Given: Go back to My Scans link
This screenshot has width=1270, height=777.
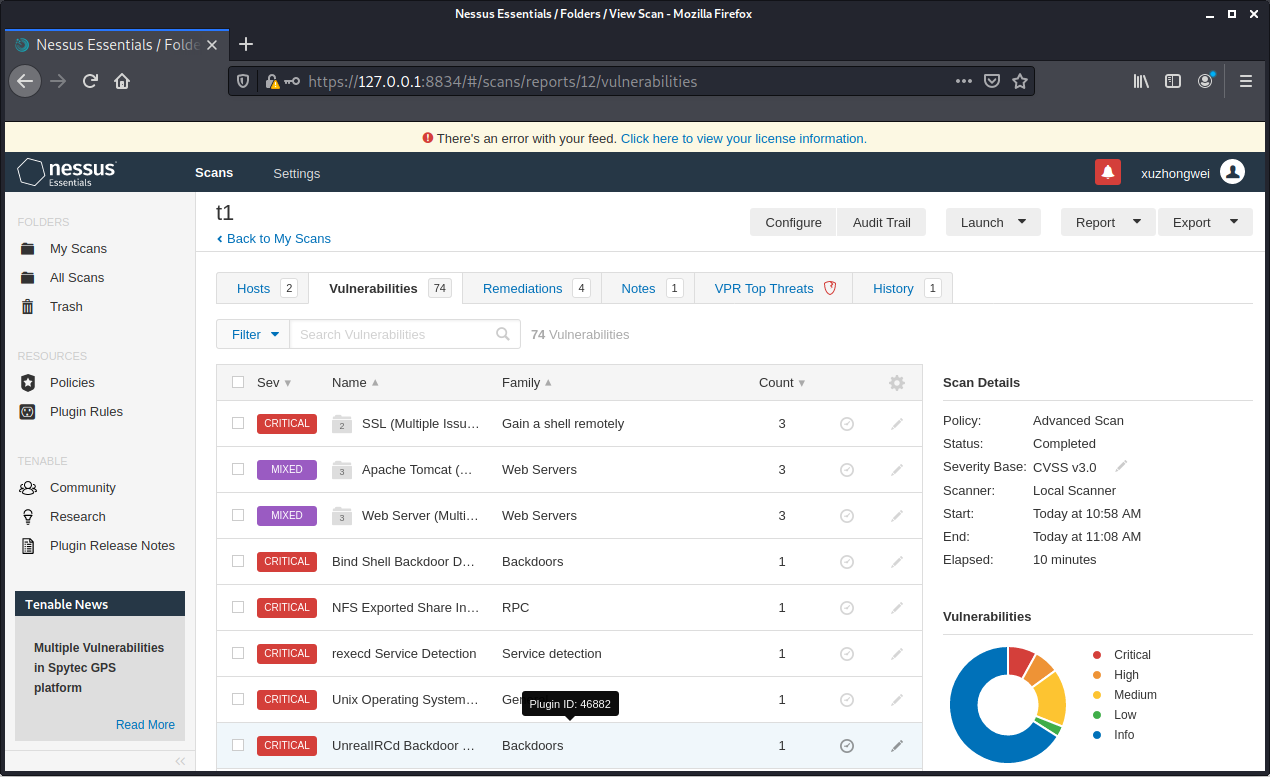Looking at the screenshot, I should coord(274,239).
